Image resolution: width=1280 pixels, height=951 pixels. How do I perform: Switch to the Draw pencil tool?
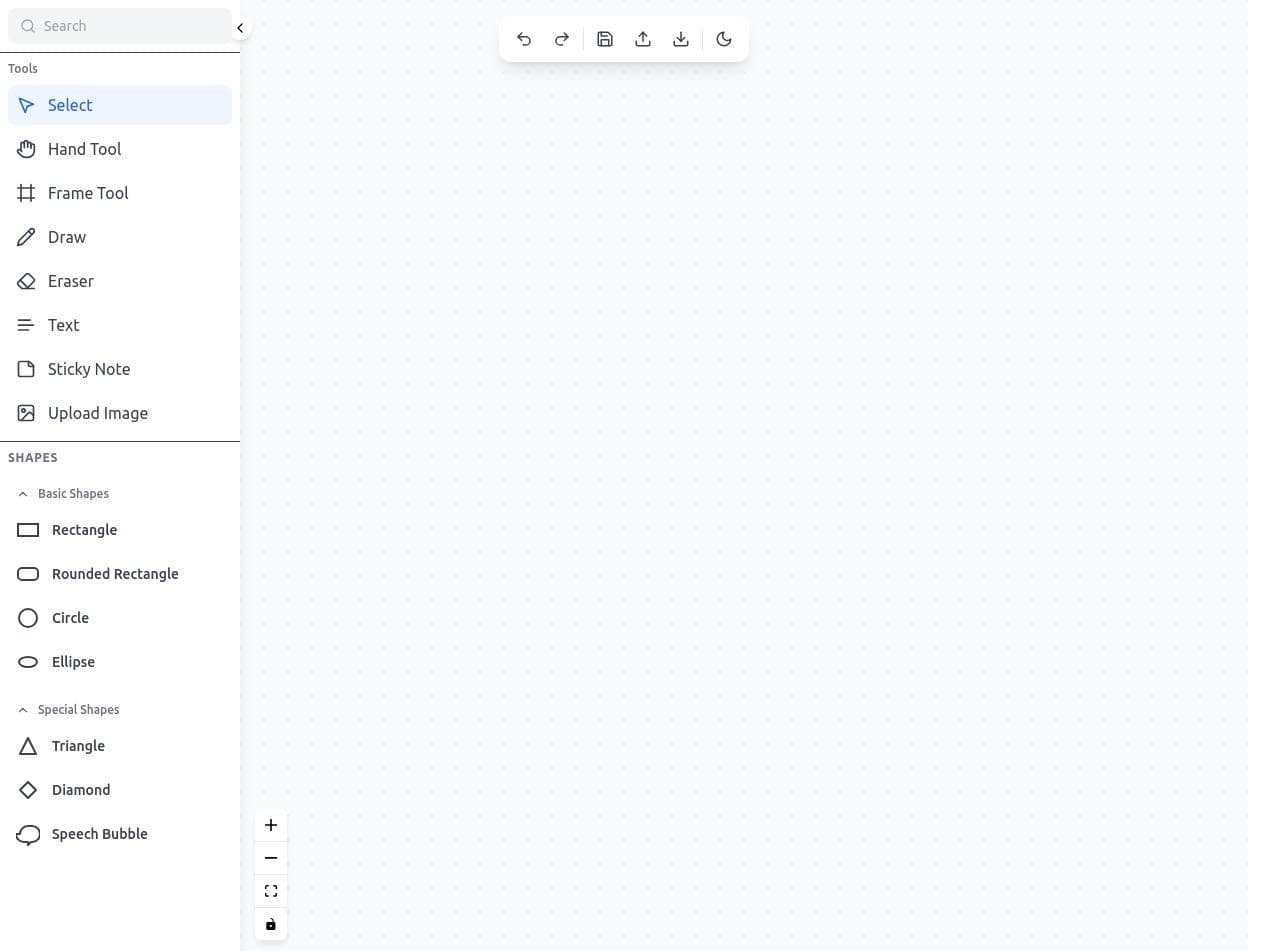120,237
